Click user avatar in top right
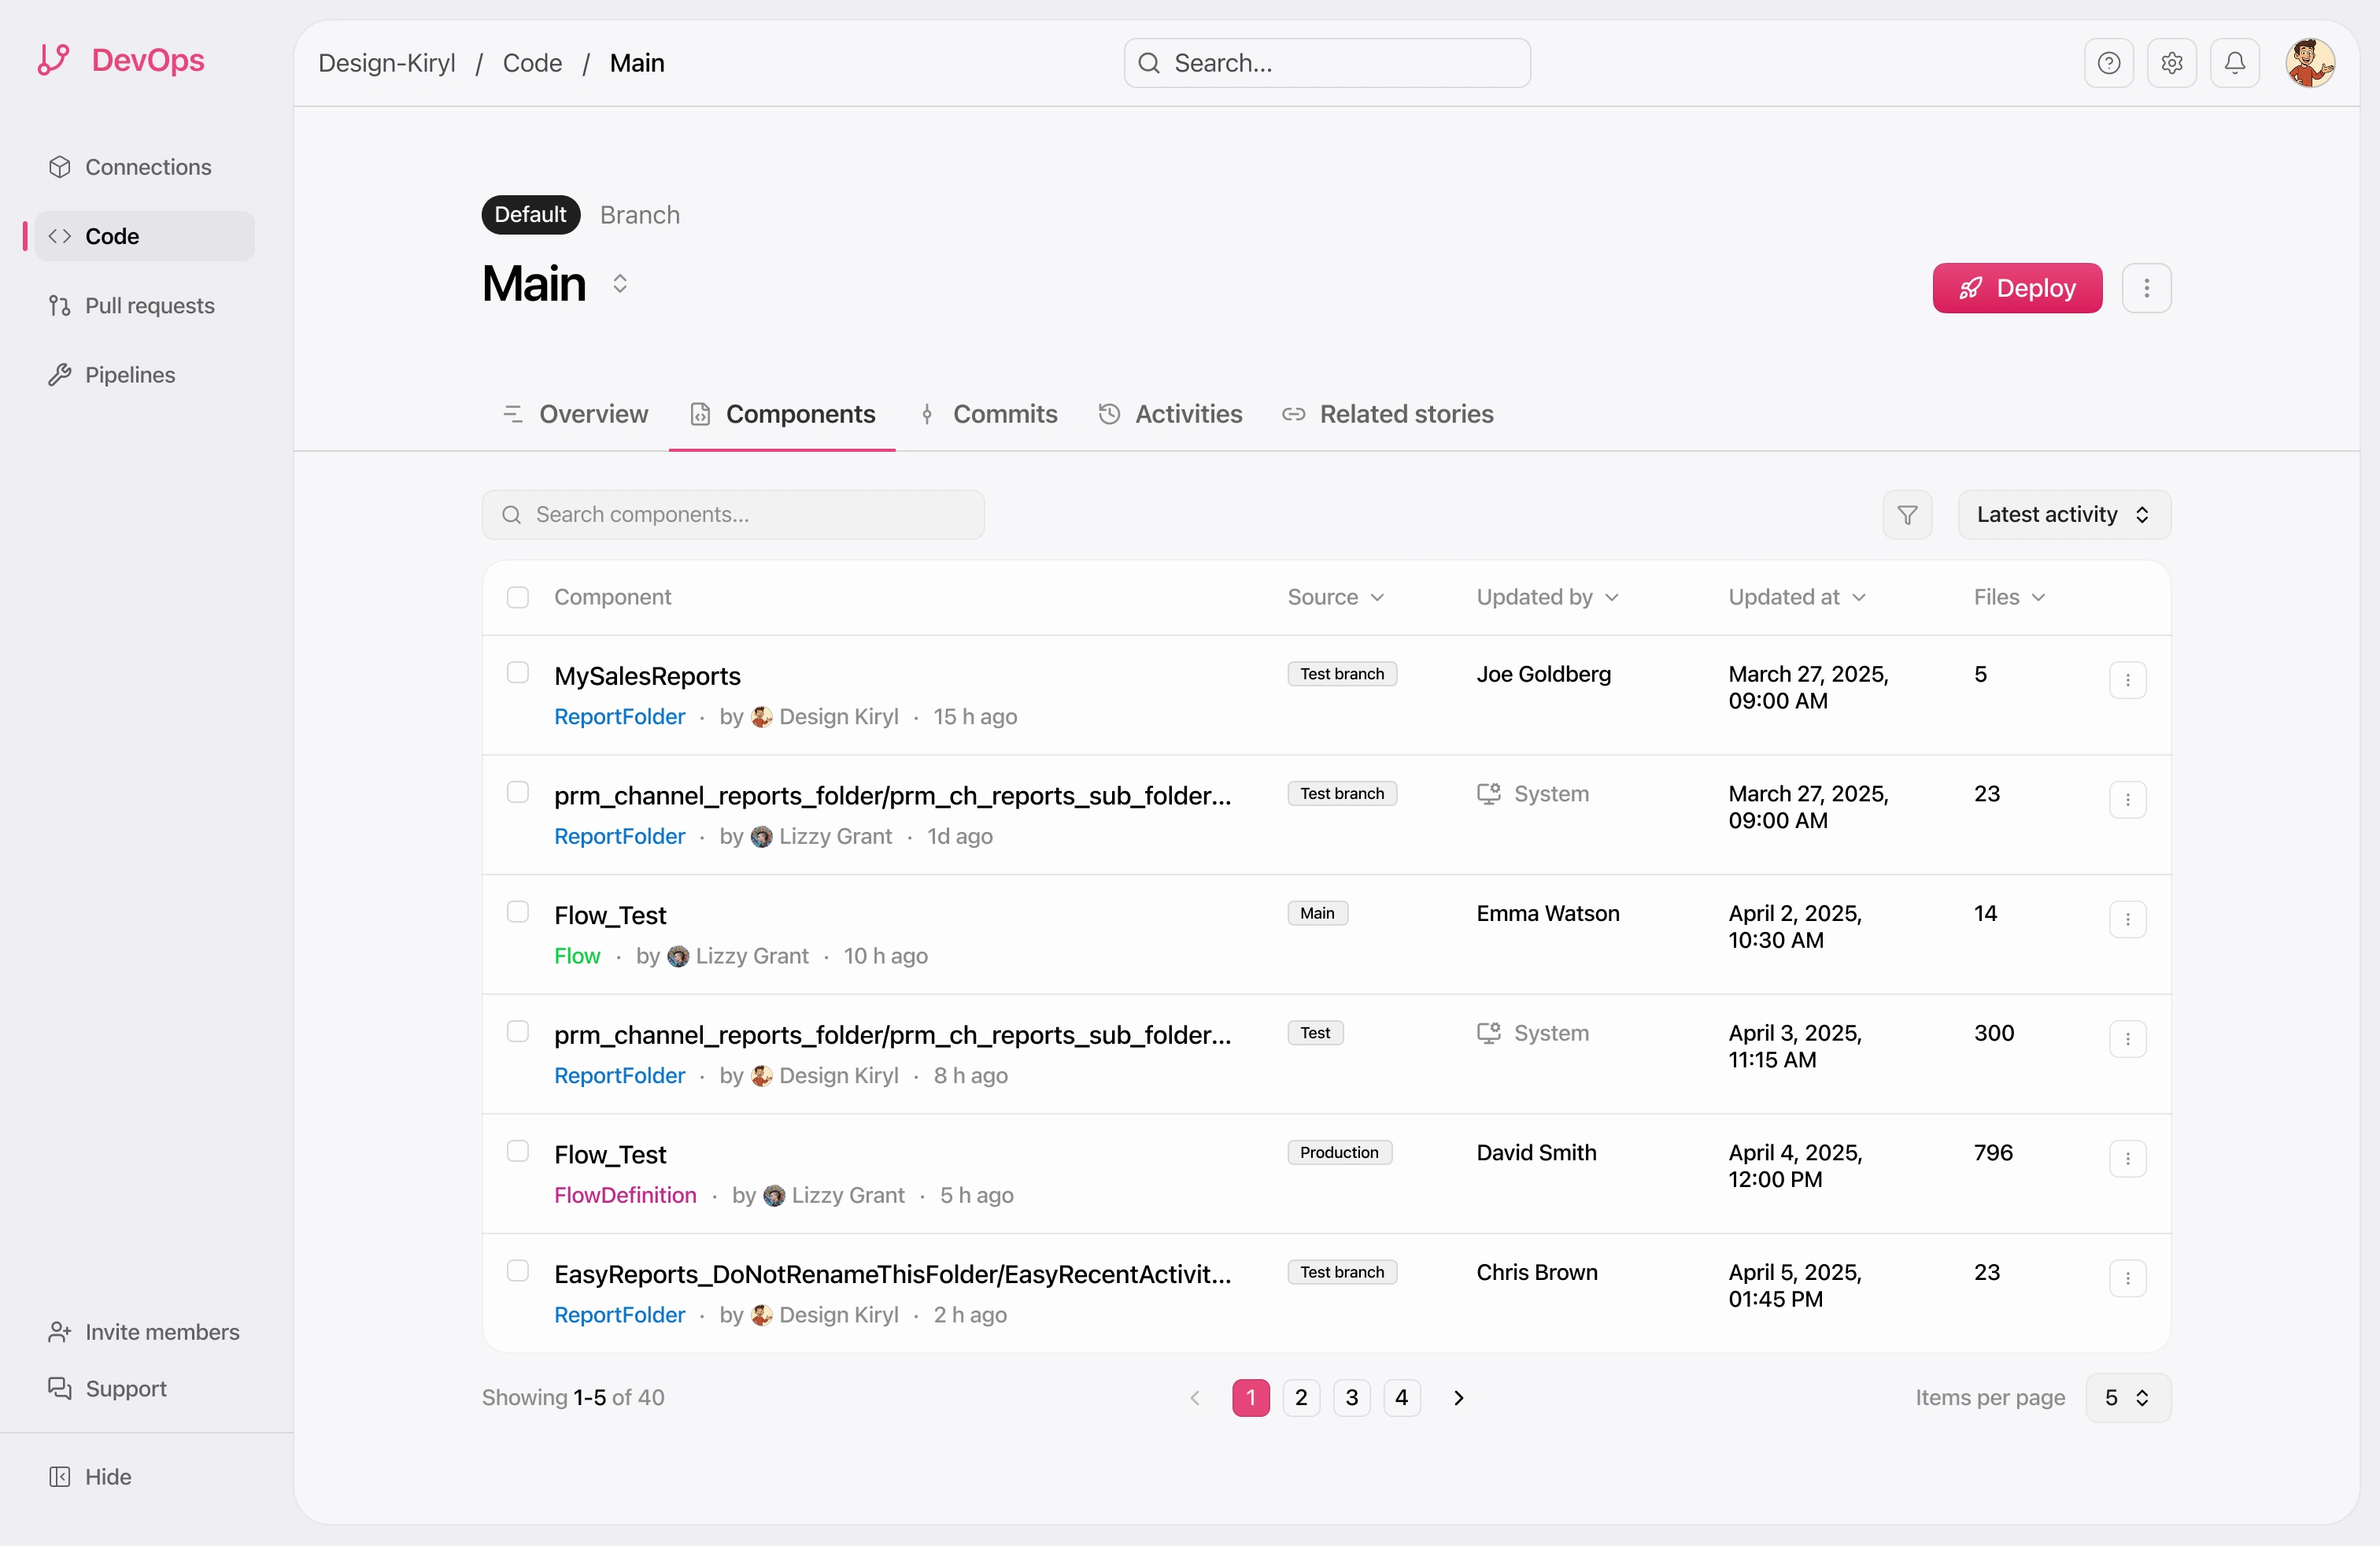Image resolution: width=2380 pixels, height=1546 pixels. (x=2309, y=63)
